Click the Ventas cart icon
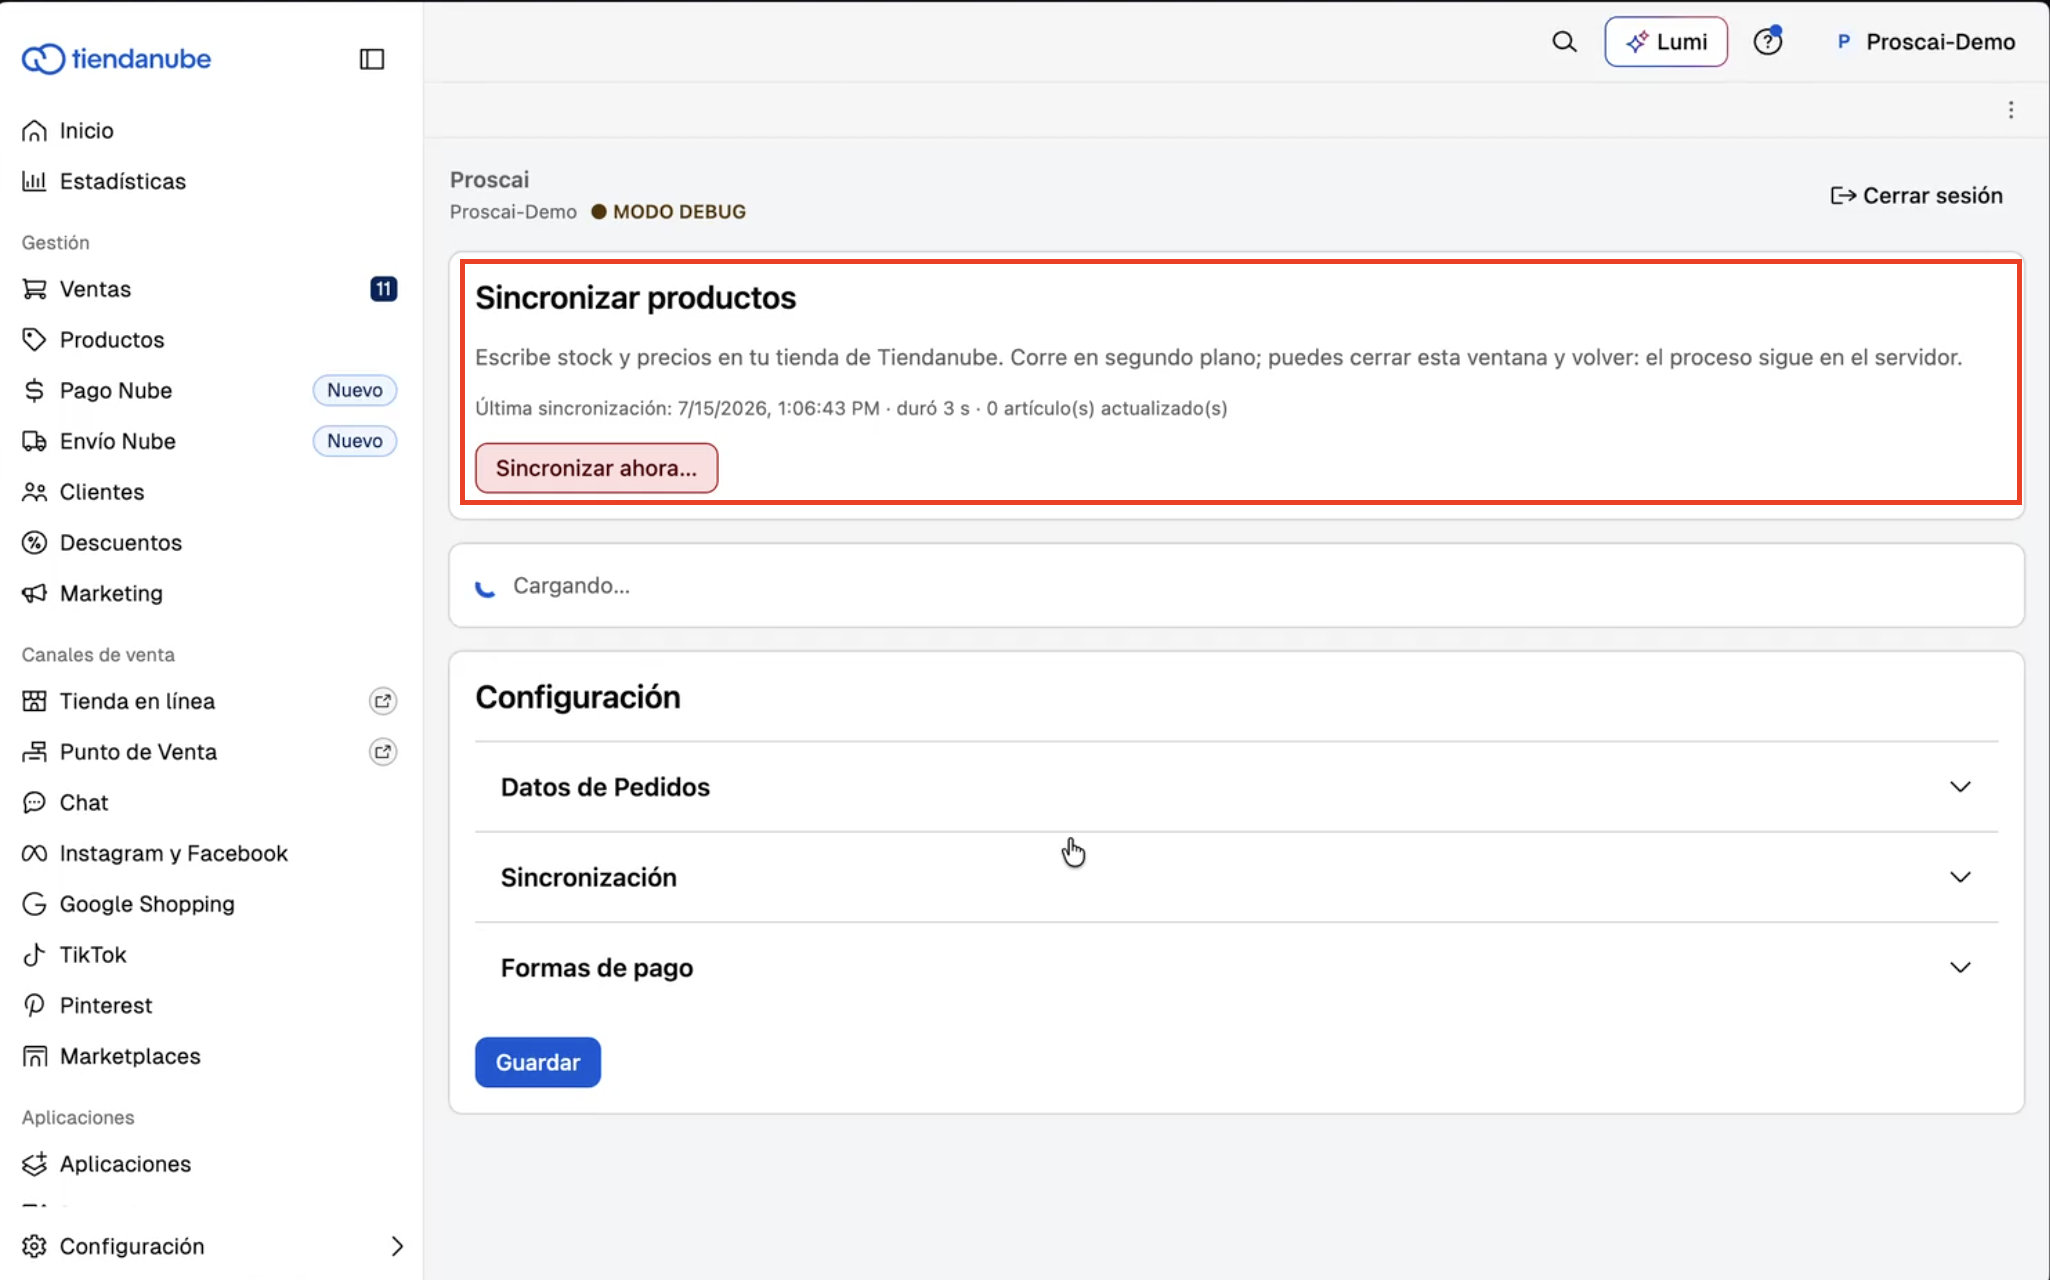2050x1280 pixels. (35, 290)
